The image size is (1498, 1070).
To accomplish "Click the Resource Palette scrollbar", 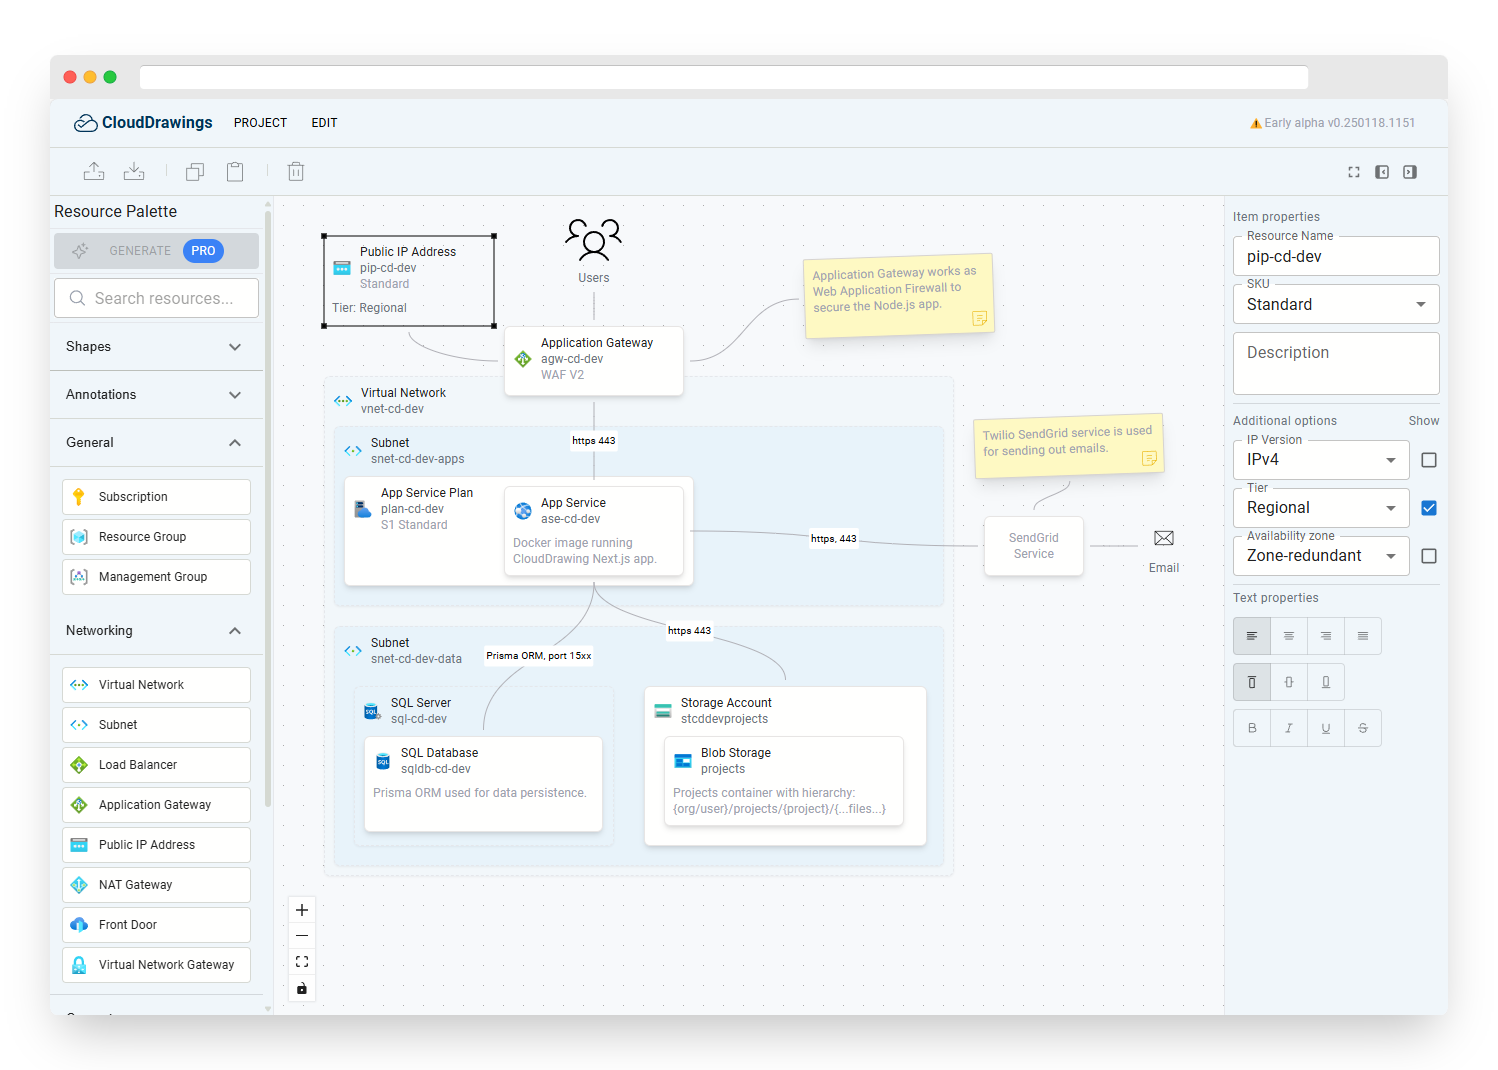I will pos(268,508).
